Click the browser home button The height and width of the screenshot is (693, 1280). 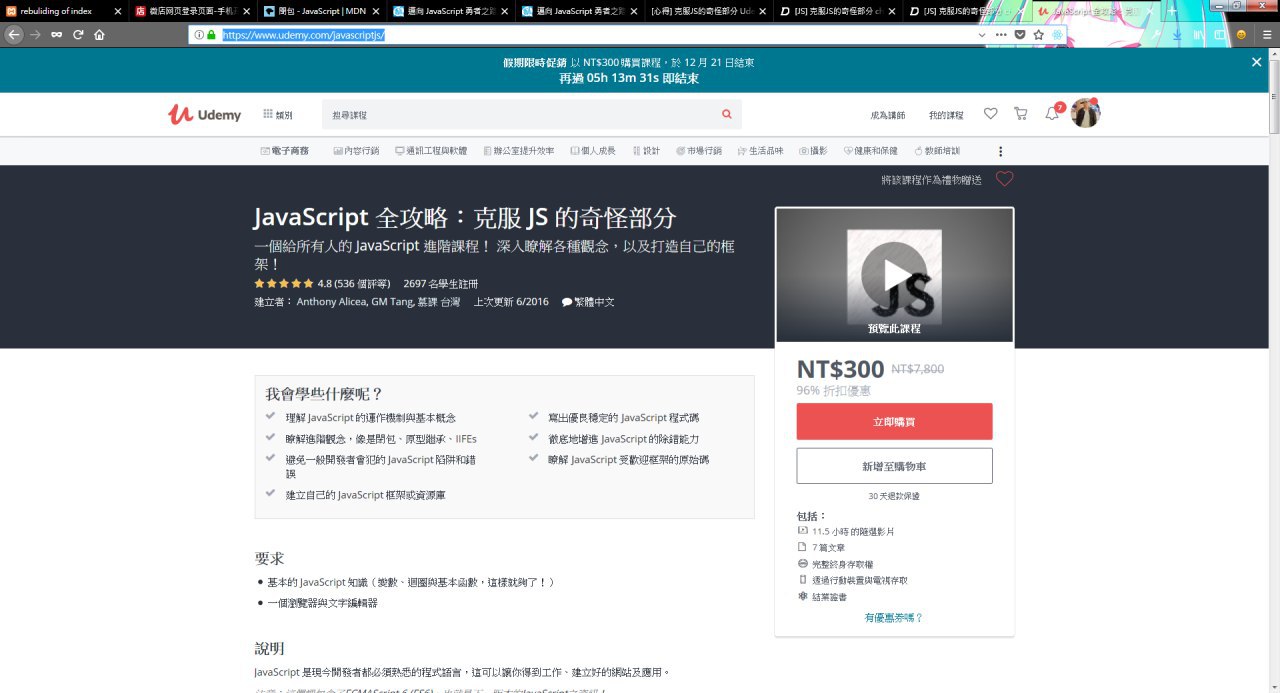99,34
